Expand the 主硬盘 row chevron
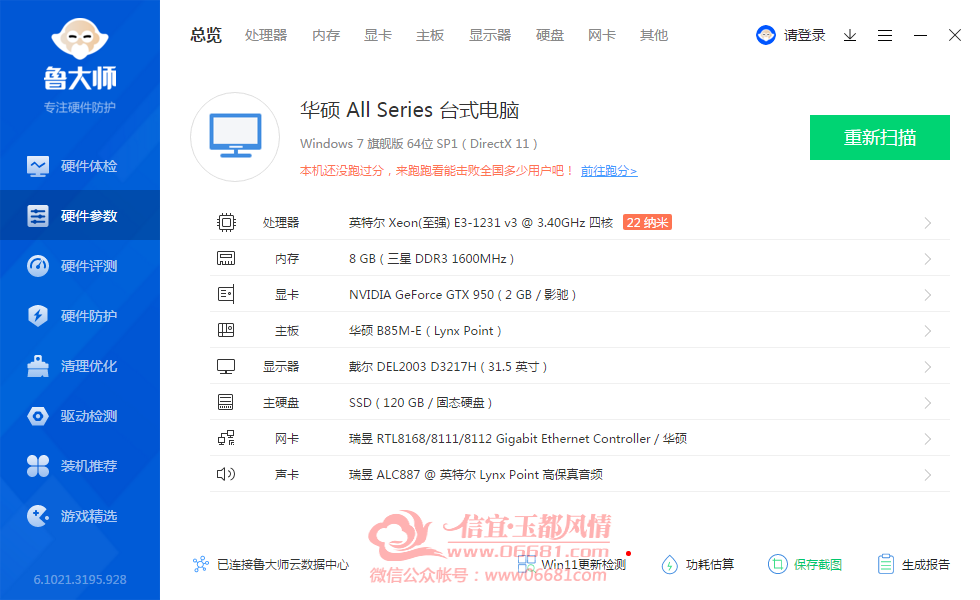Viewport: 980px width, 600px height. click(x=928, y=402)
